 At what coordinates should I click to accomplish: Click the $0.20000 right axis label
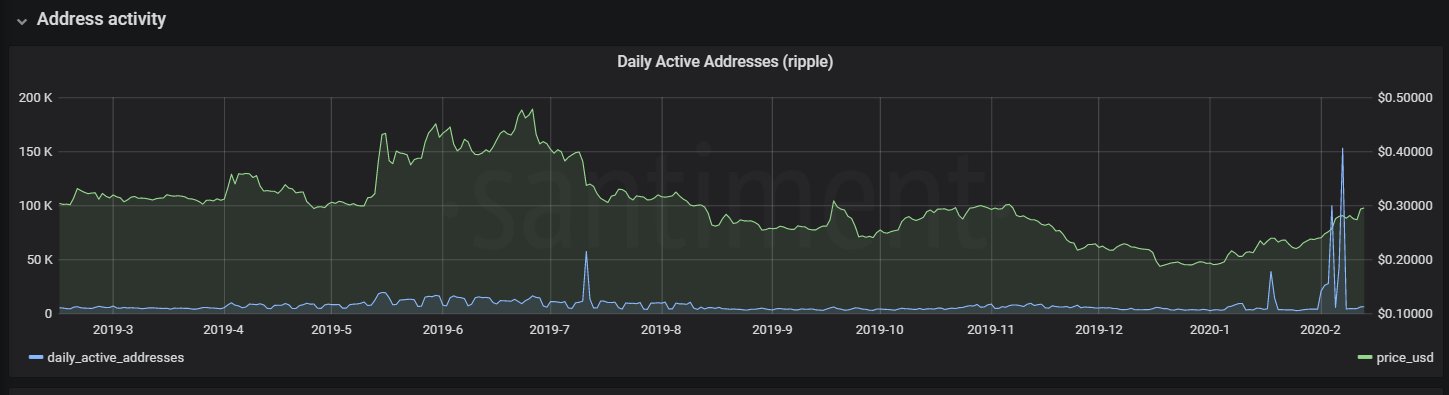pyautogui.click(x=1405, y=260)
